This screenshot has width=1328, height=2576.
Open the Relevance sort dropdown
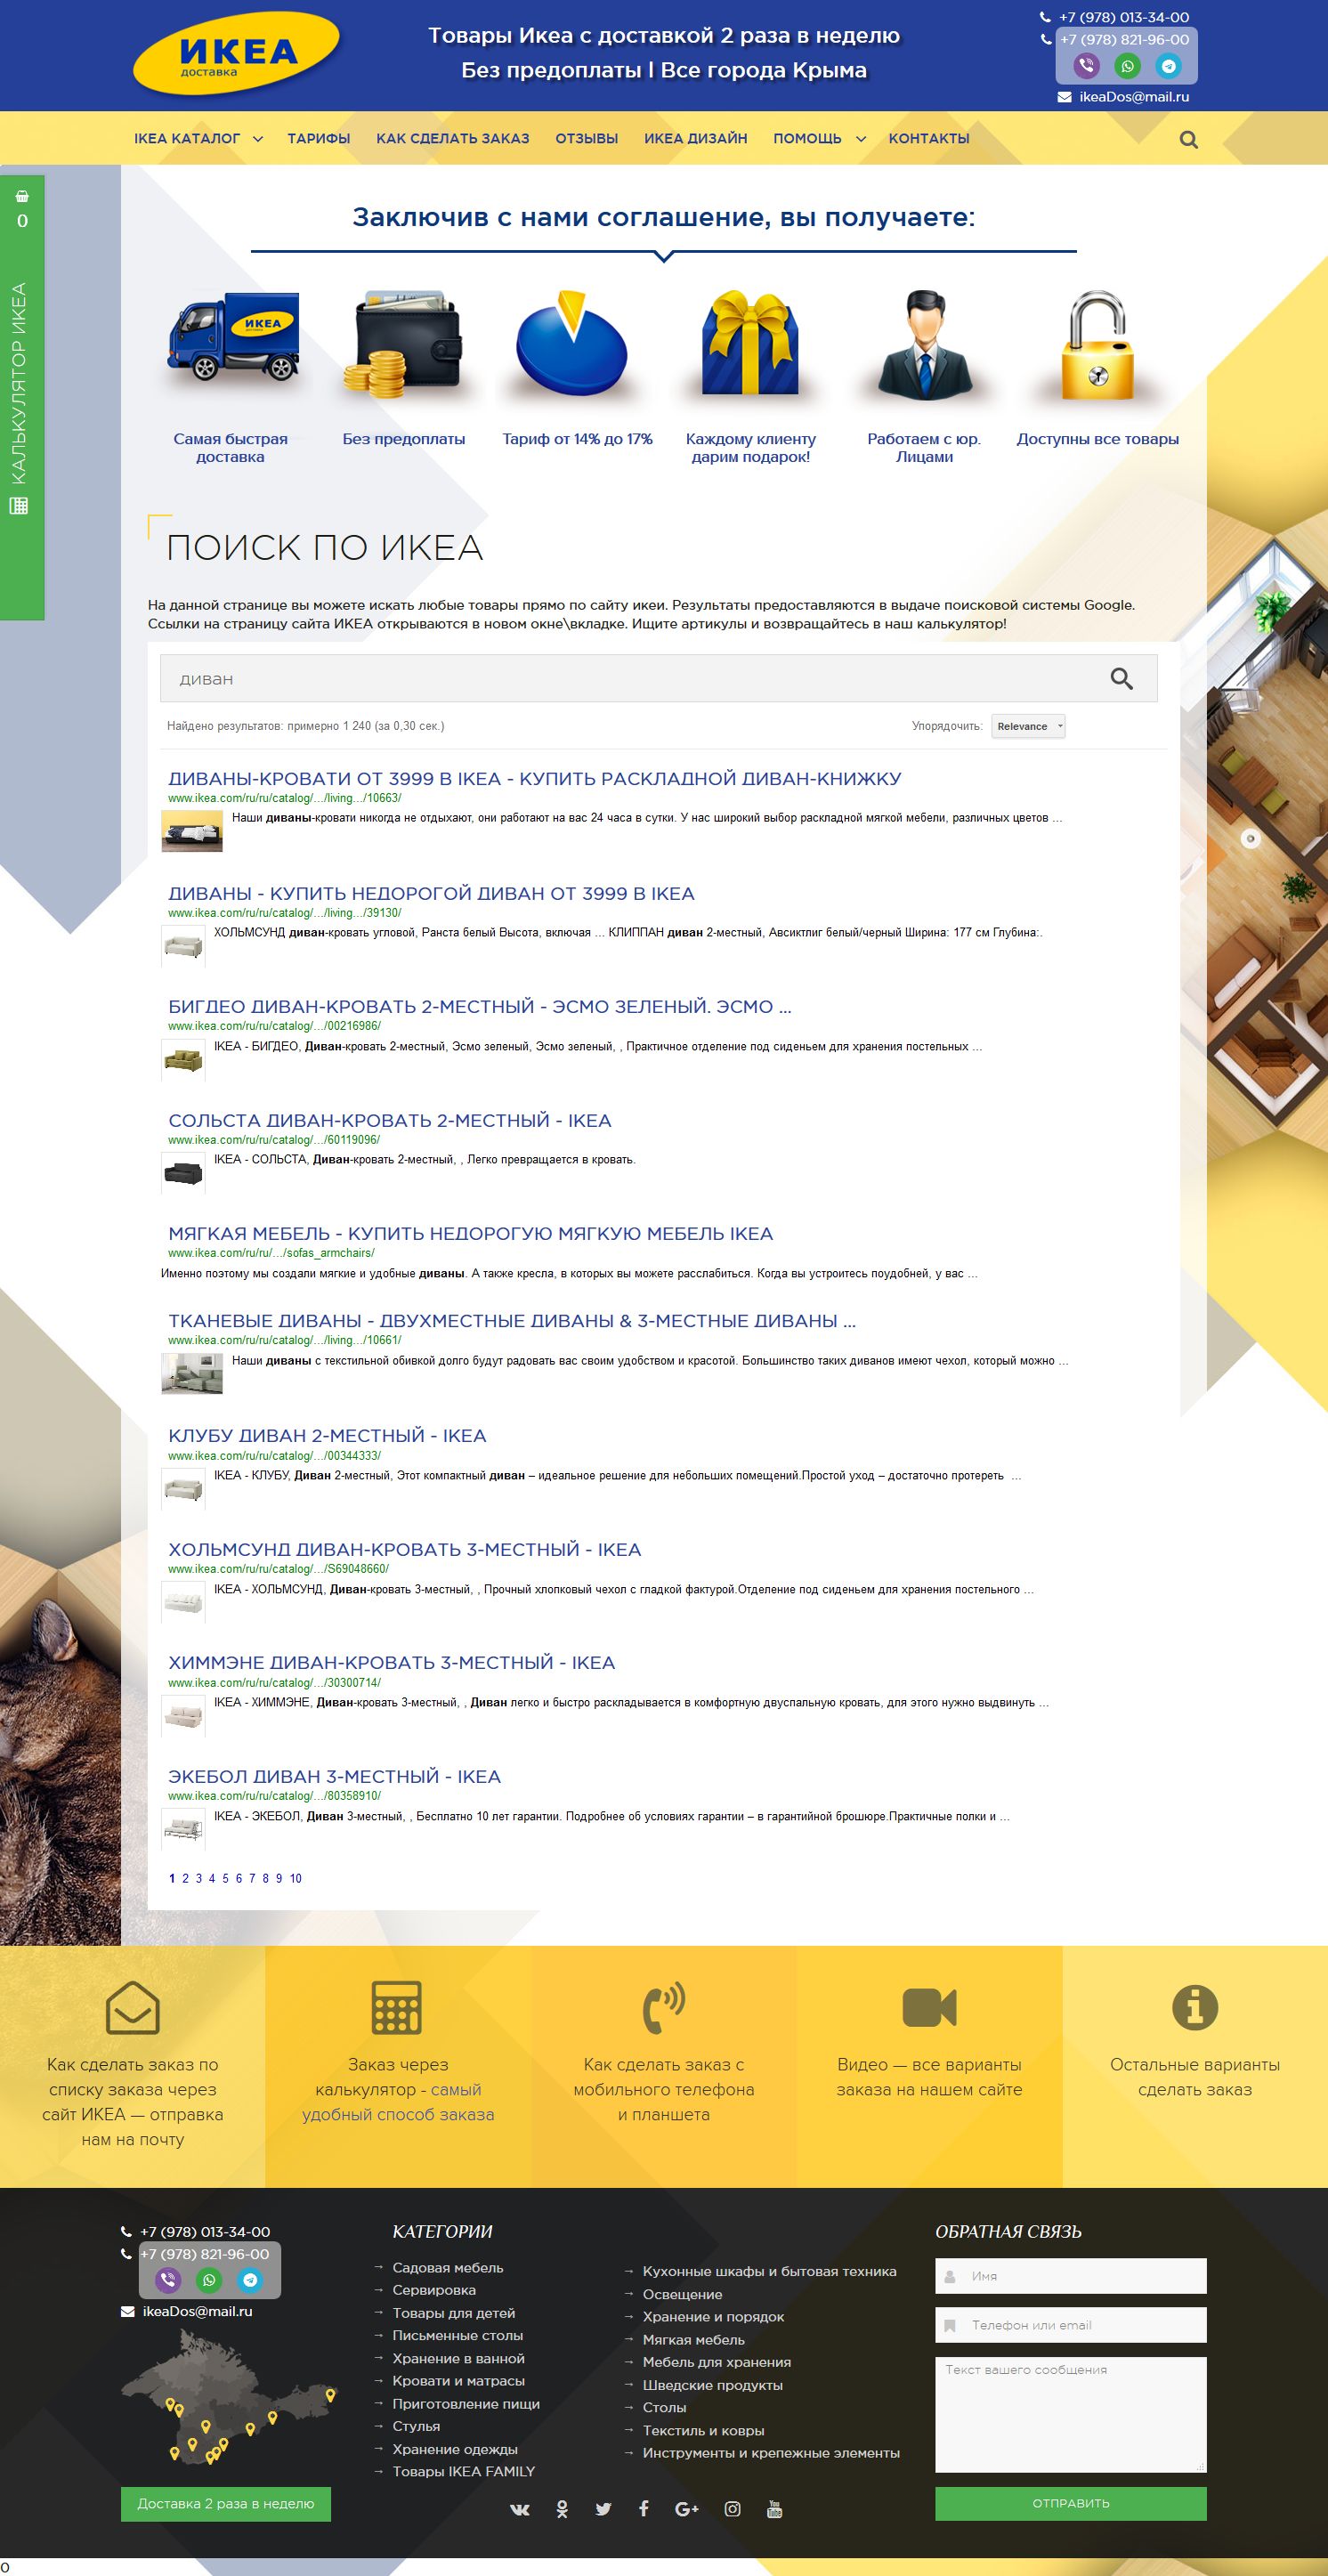pos(1028,727)
